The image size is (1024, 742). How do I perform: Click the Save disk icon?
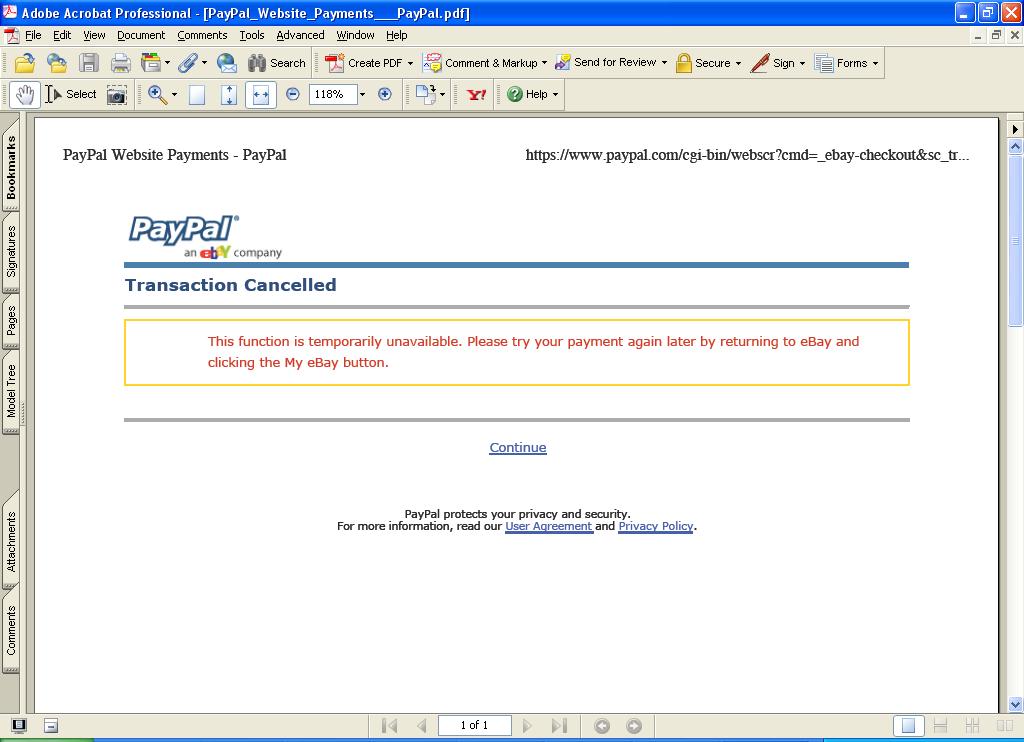coord(89,63)
